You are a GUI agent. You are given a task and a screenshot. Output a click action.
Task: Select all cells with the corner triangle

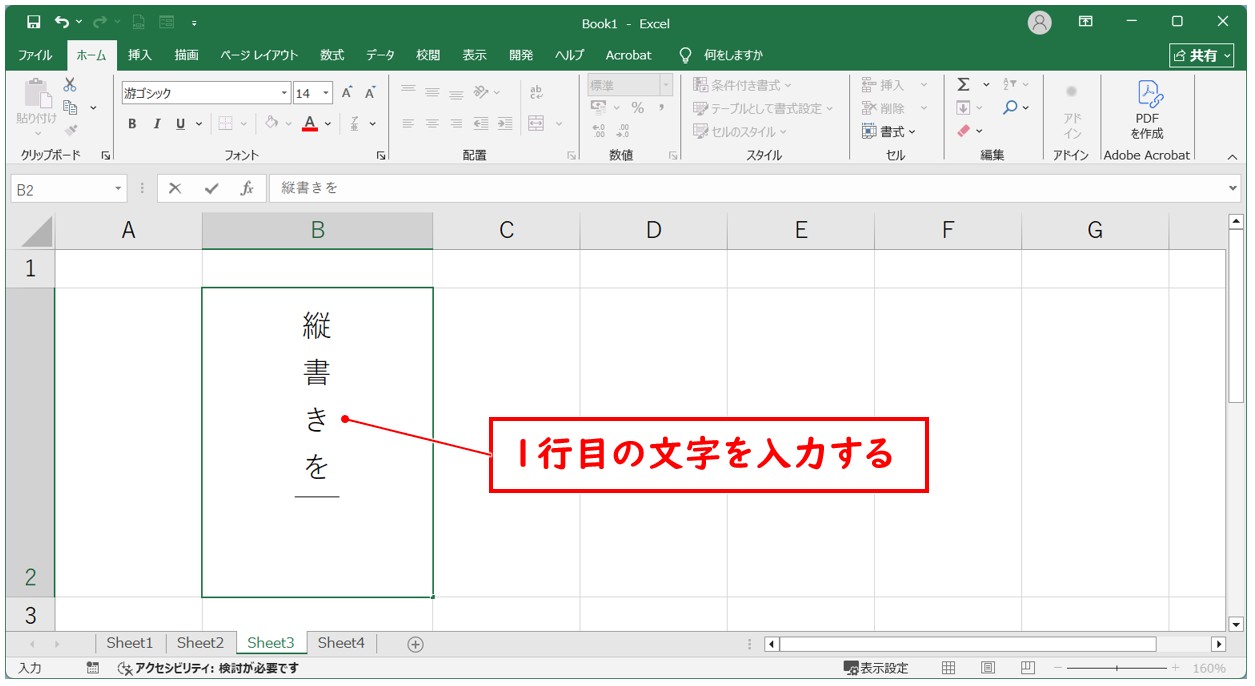[x=37, y=231]
